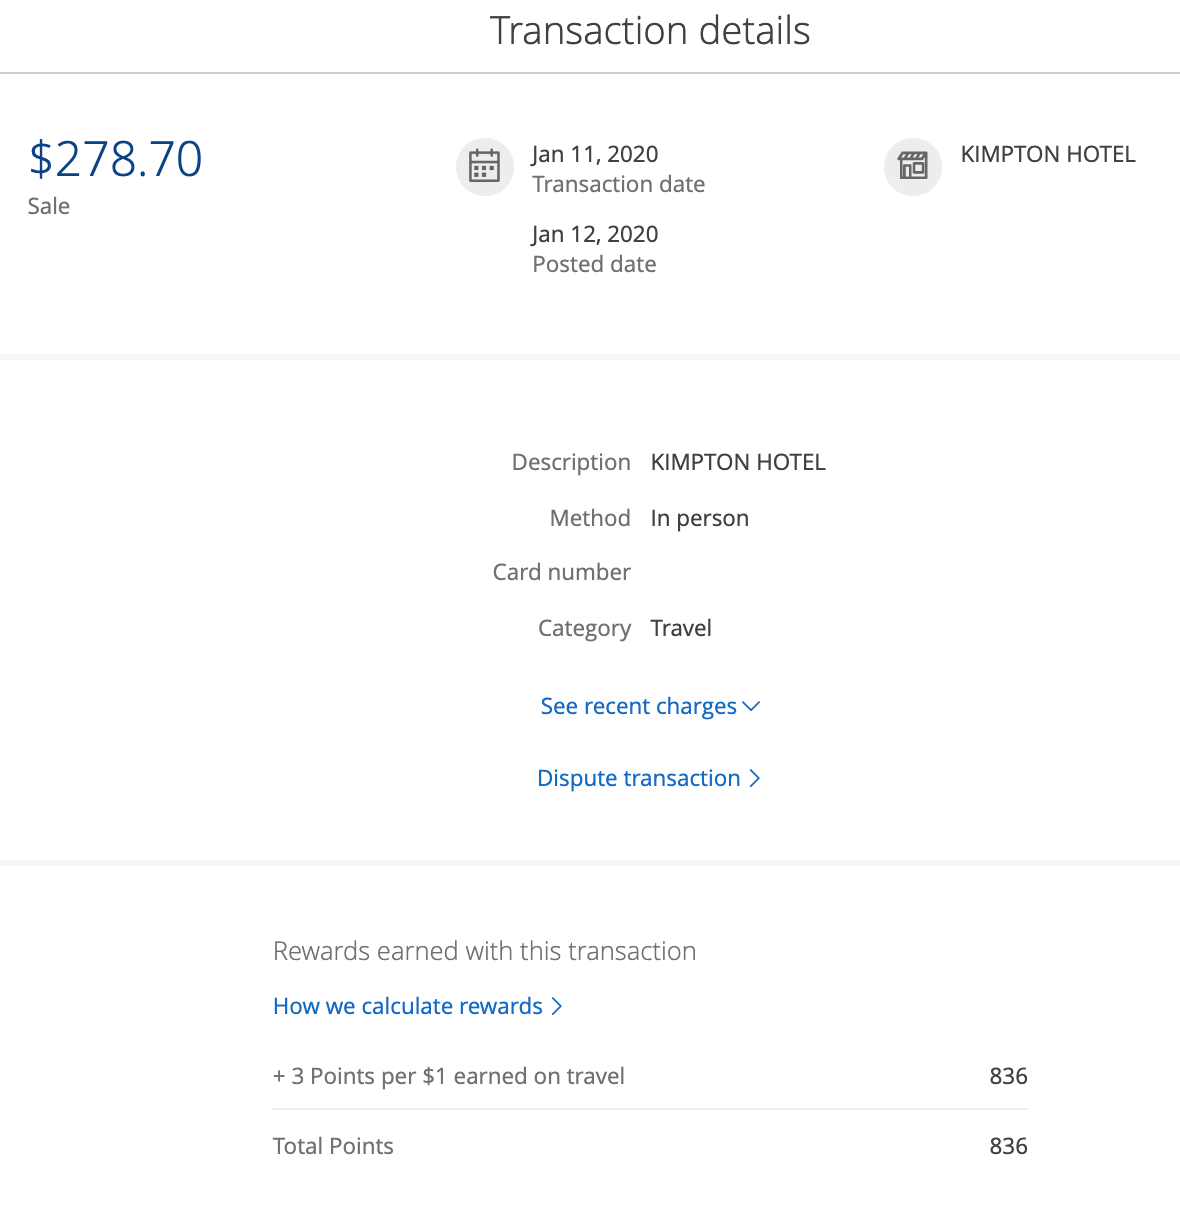Click the Travel category value

coord(681,628)
